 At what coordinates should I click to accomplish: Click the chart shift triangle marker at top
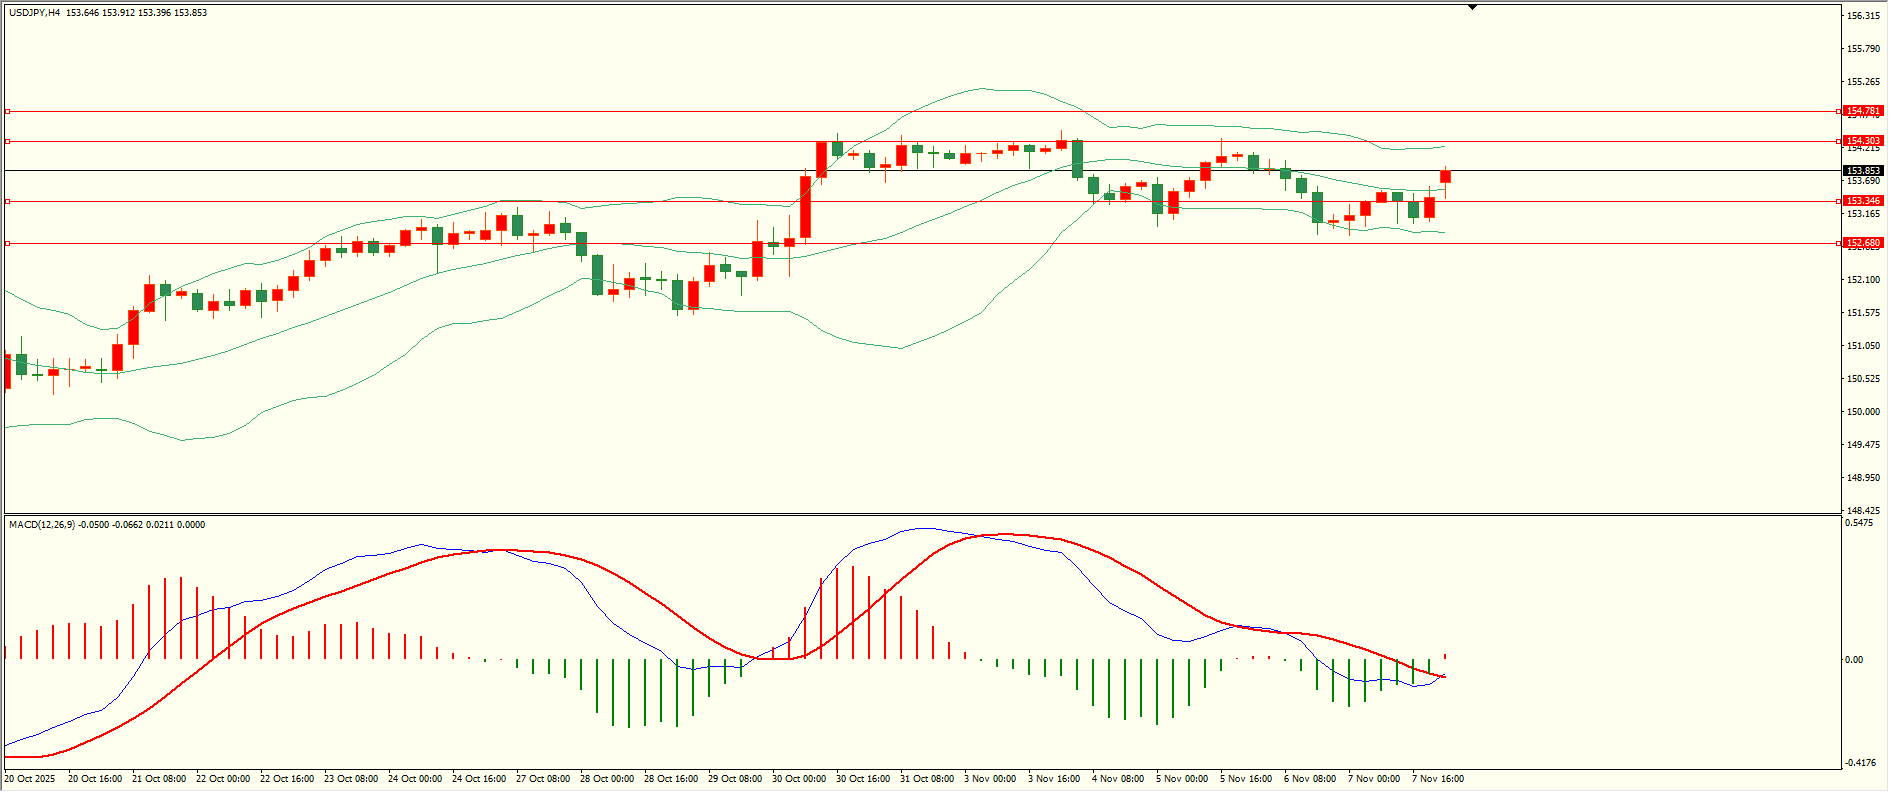[1472, 7]
